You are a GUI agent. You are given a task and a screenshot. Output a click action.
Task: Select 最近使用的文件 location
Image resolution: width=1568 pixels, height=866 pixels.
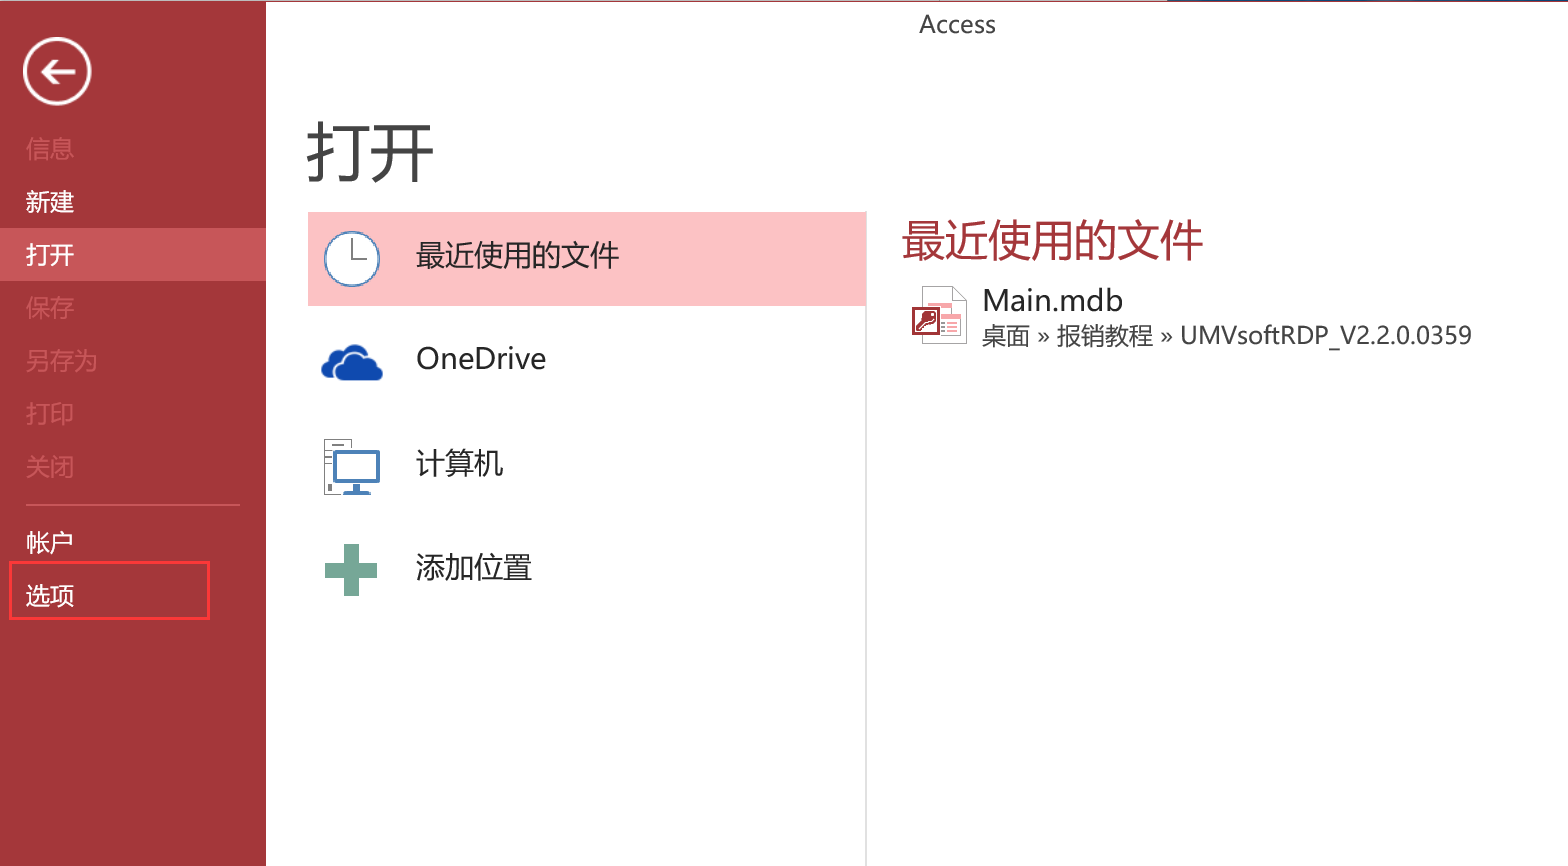pyautogui.click(x=587, y=258)
